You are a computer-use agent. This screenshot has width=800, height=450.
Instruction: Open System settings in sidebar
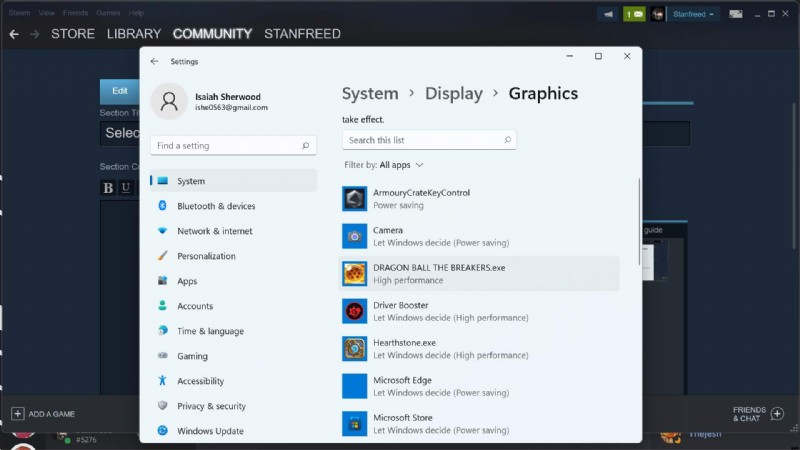[x=234, y=181]
